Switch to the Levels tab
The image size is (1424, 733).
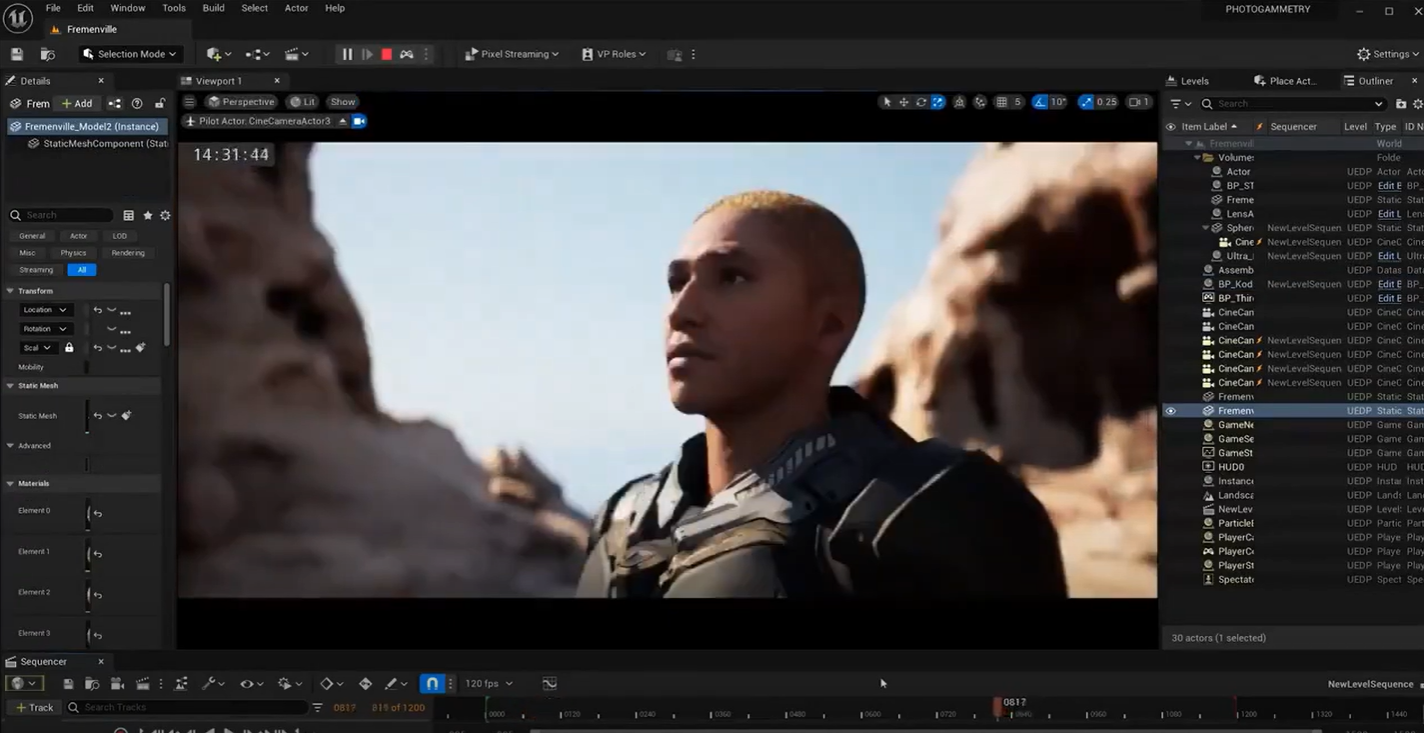[1194, 81]
